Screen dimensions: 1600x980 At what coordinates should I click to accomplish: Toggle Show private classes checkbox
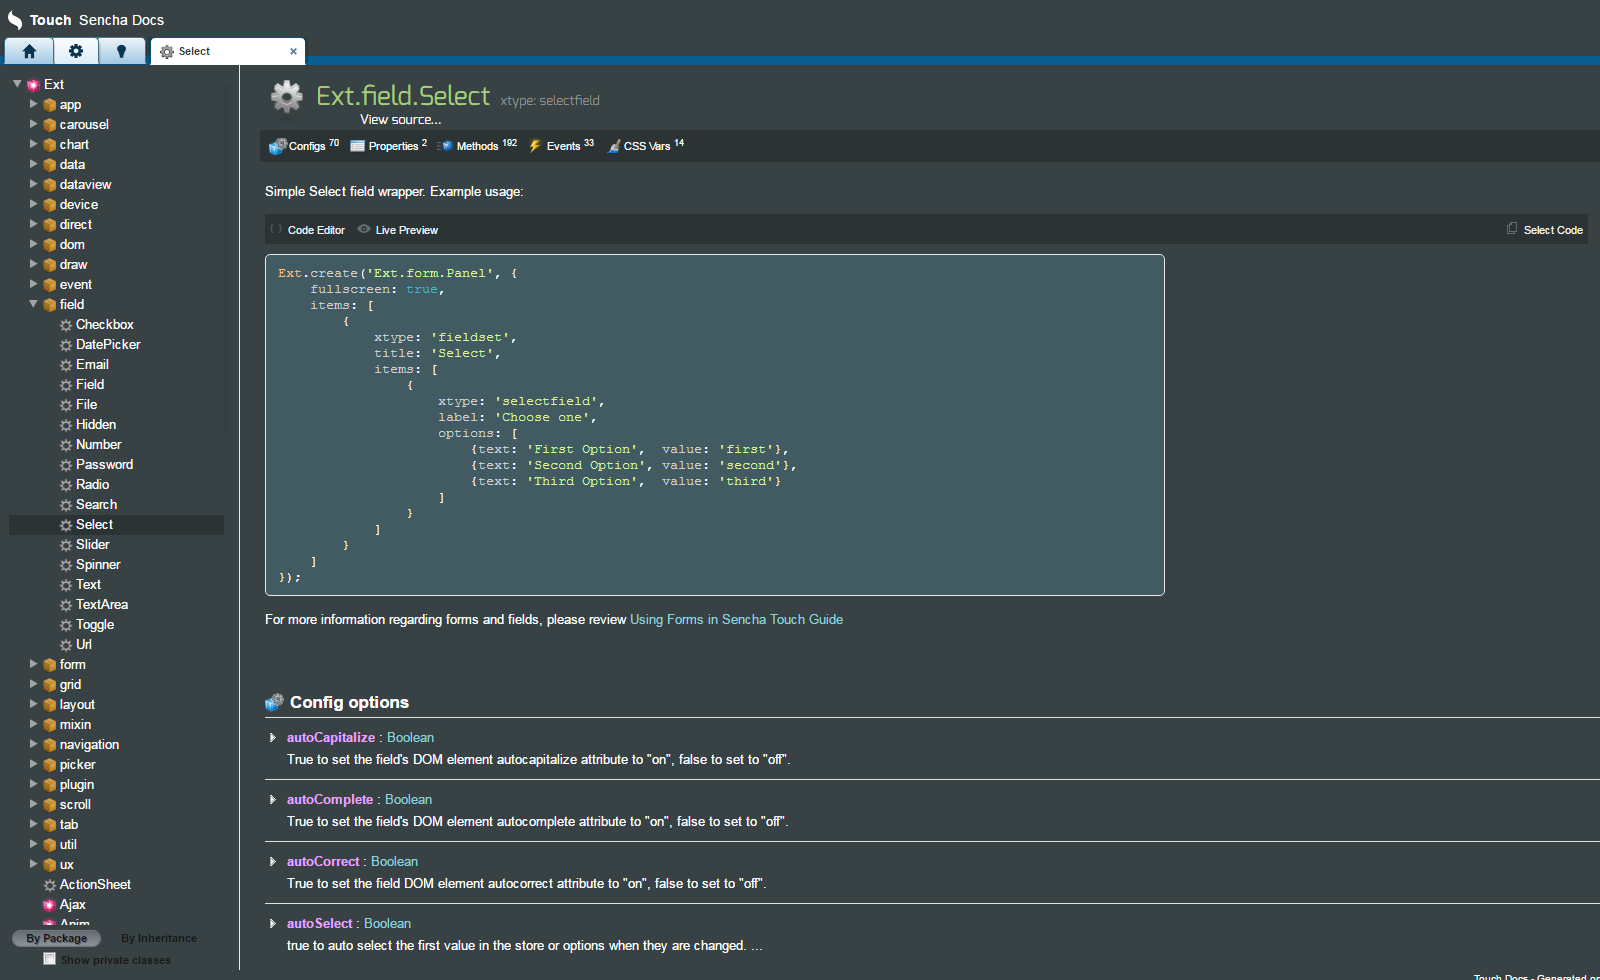(49, 959)
